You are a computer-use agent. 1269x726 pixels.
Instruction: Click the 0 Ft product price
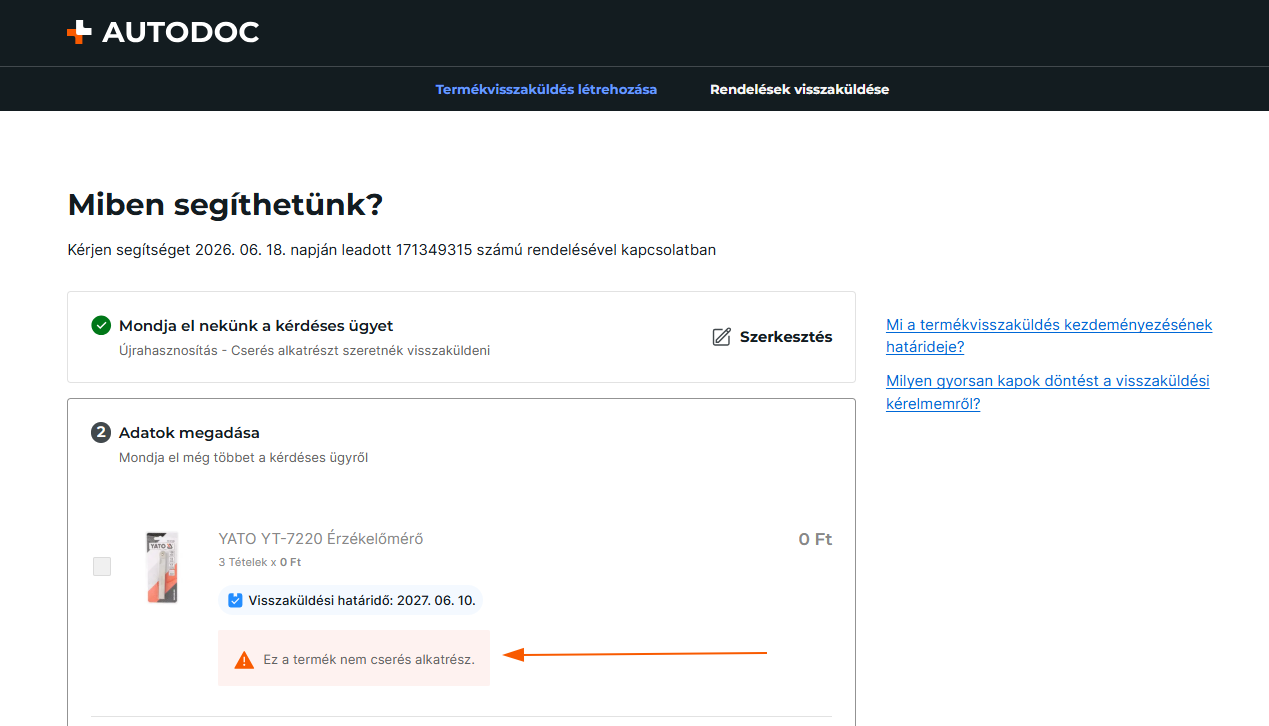coord(815,539)
